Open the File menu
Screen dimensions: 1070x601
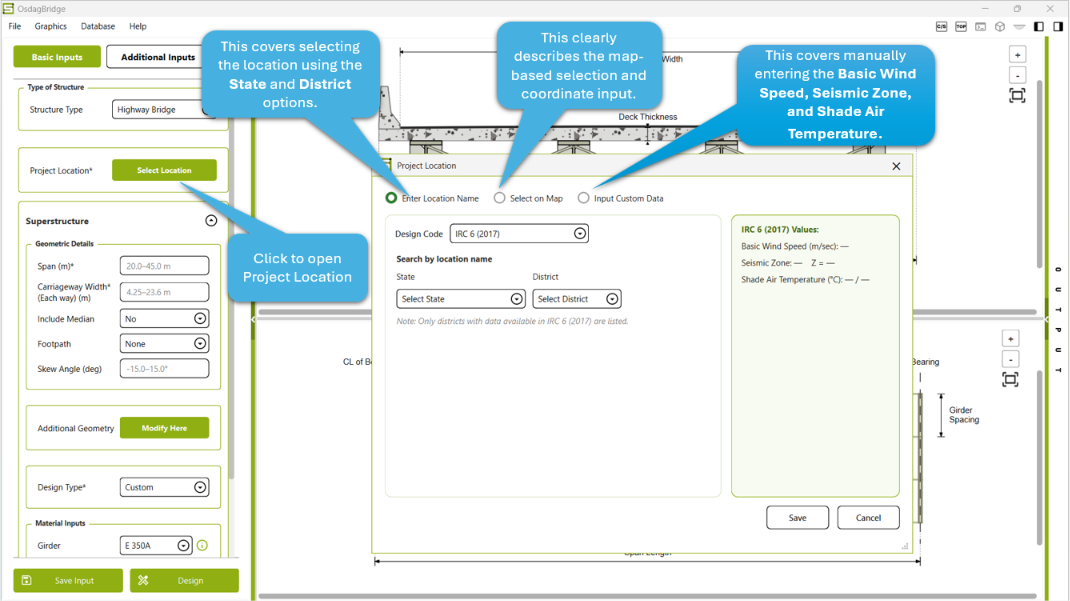pos(14,27)
